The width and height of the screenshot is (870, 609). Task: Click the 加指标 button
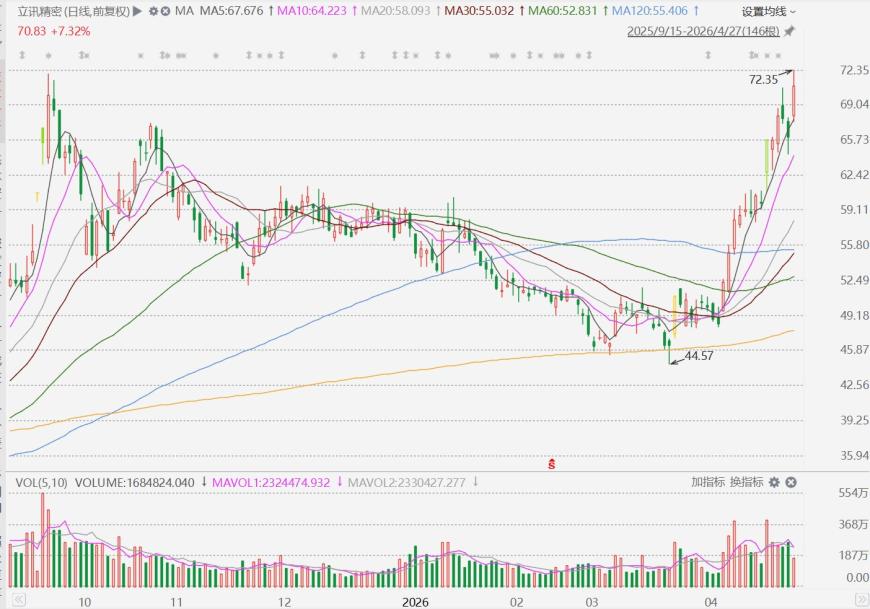point(707,482)
